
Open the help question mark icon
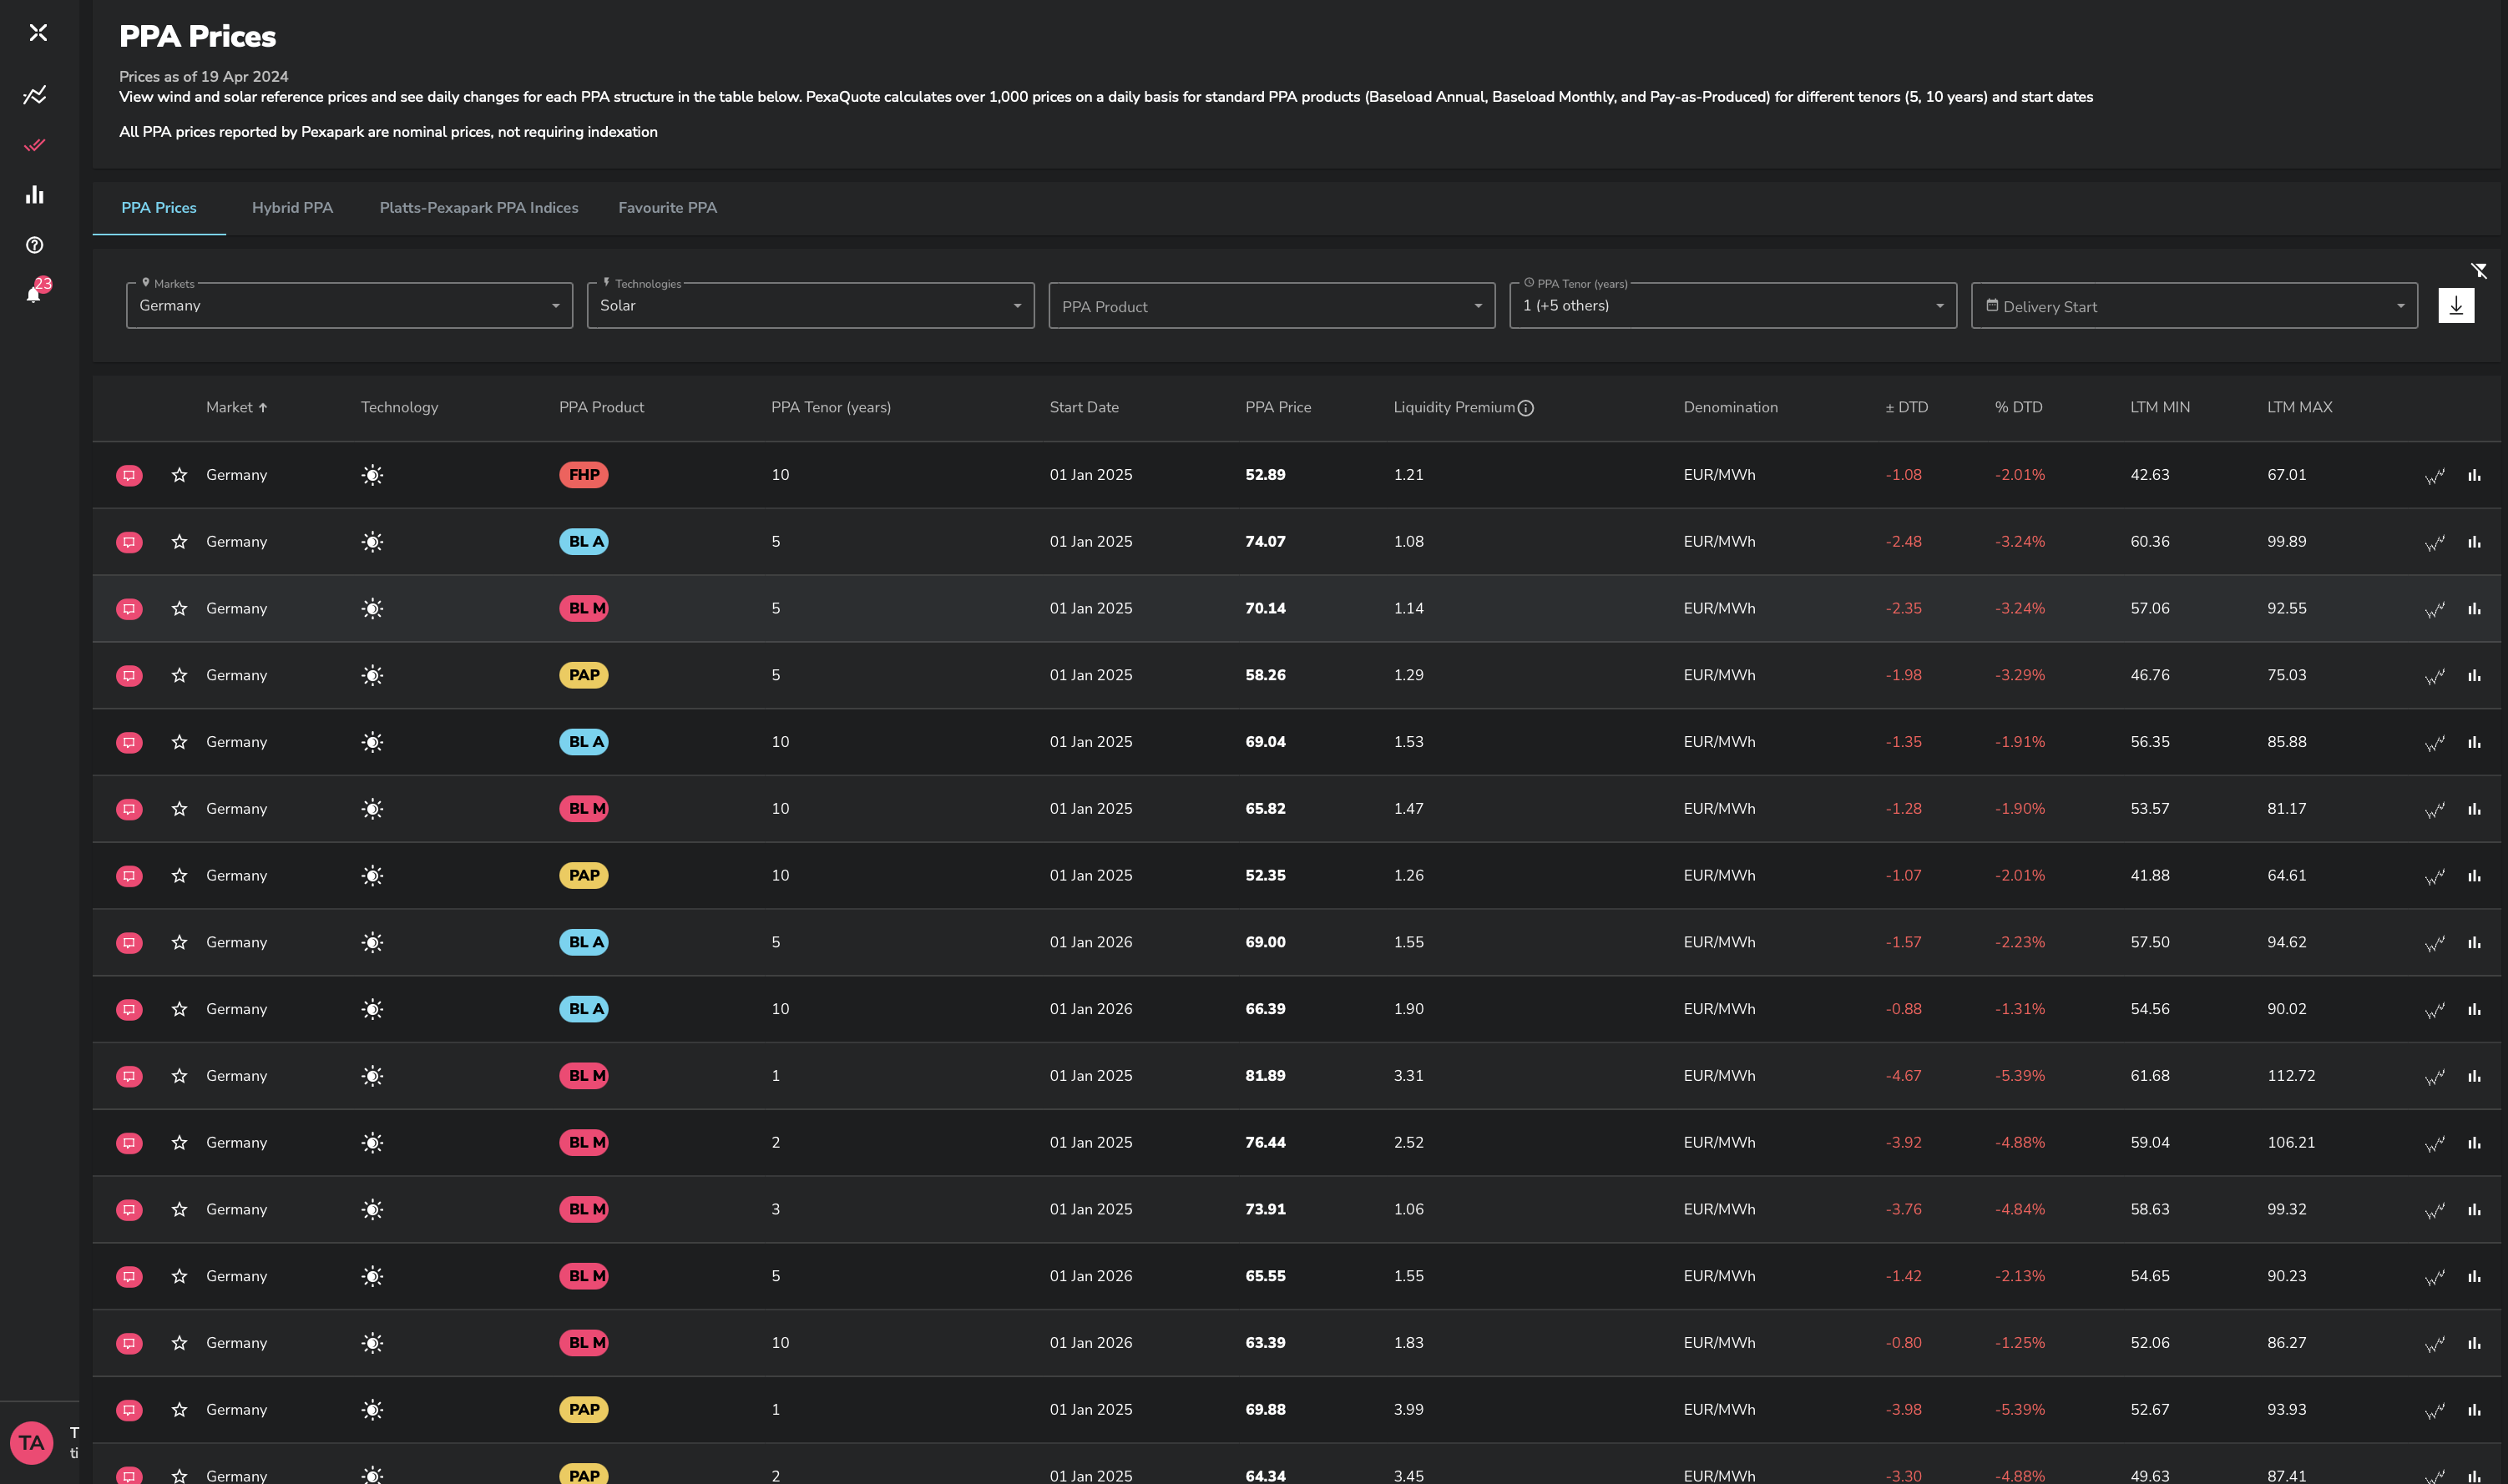[x=34, y=245]
